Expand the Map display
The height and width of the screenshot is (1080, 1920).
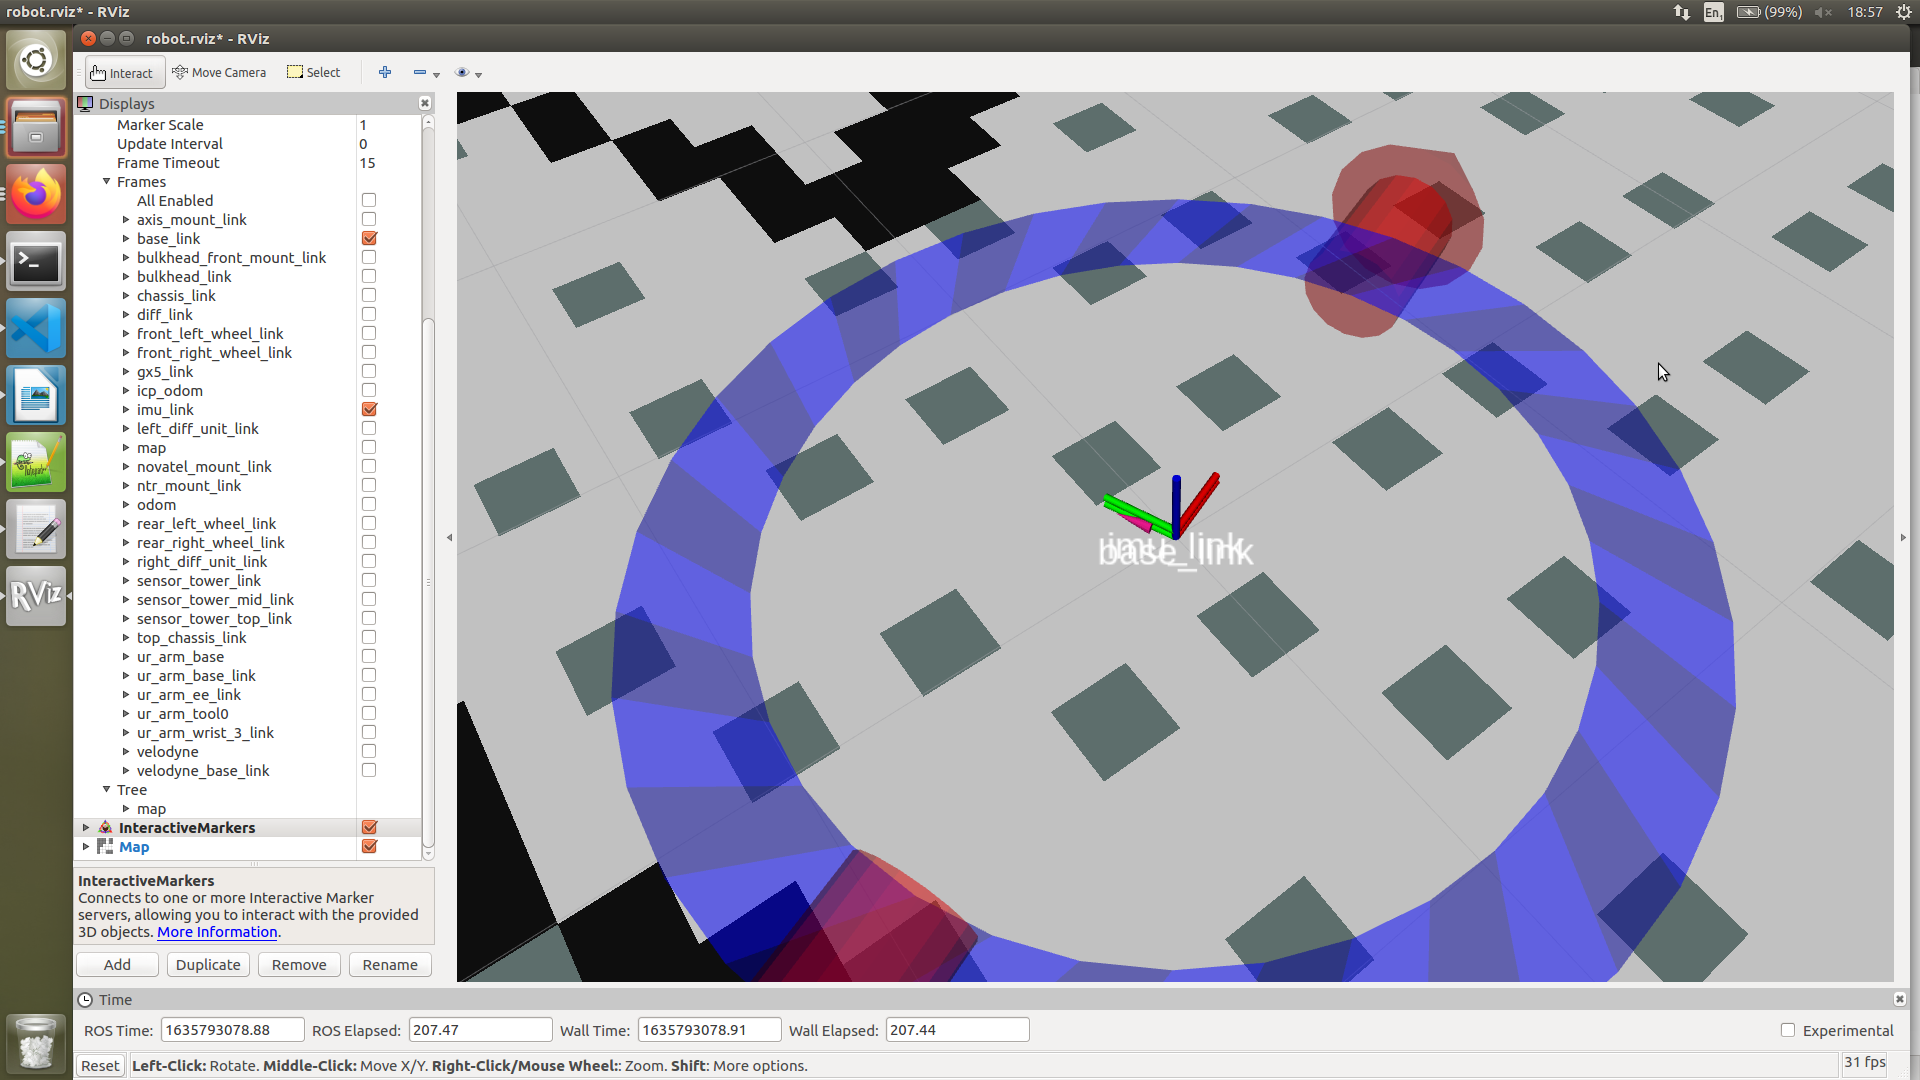coord(86,846)
